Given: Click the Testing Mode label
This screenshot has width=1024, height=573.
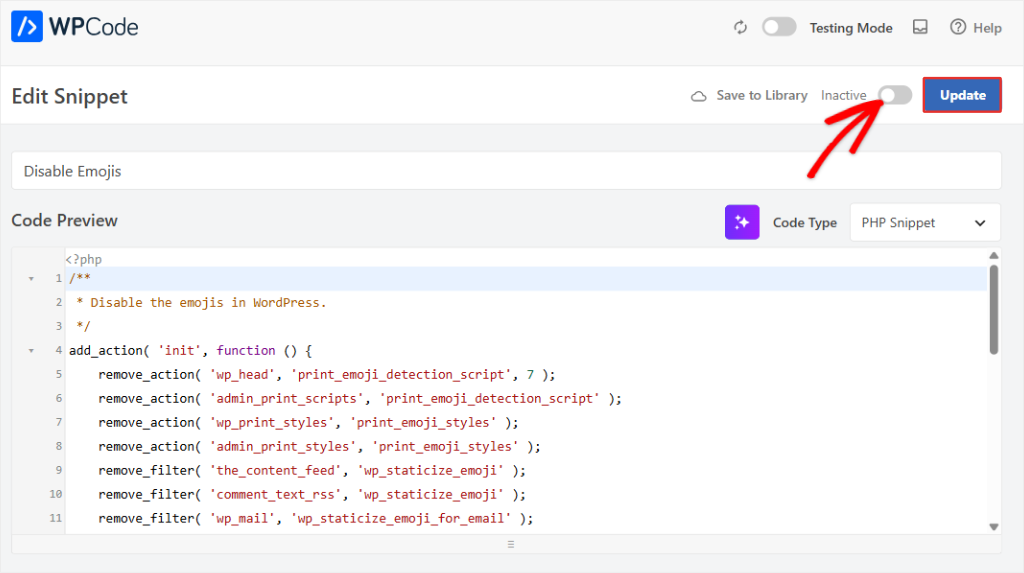Looking at the screenshot, I should click(x=851, y=28).
